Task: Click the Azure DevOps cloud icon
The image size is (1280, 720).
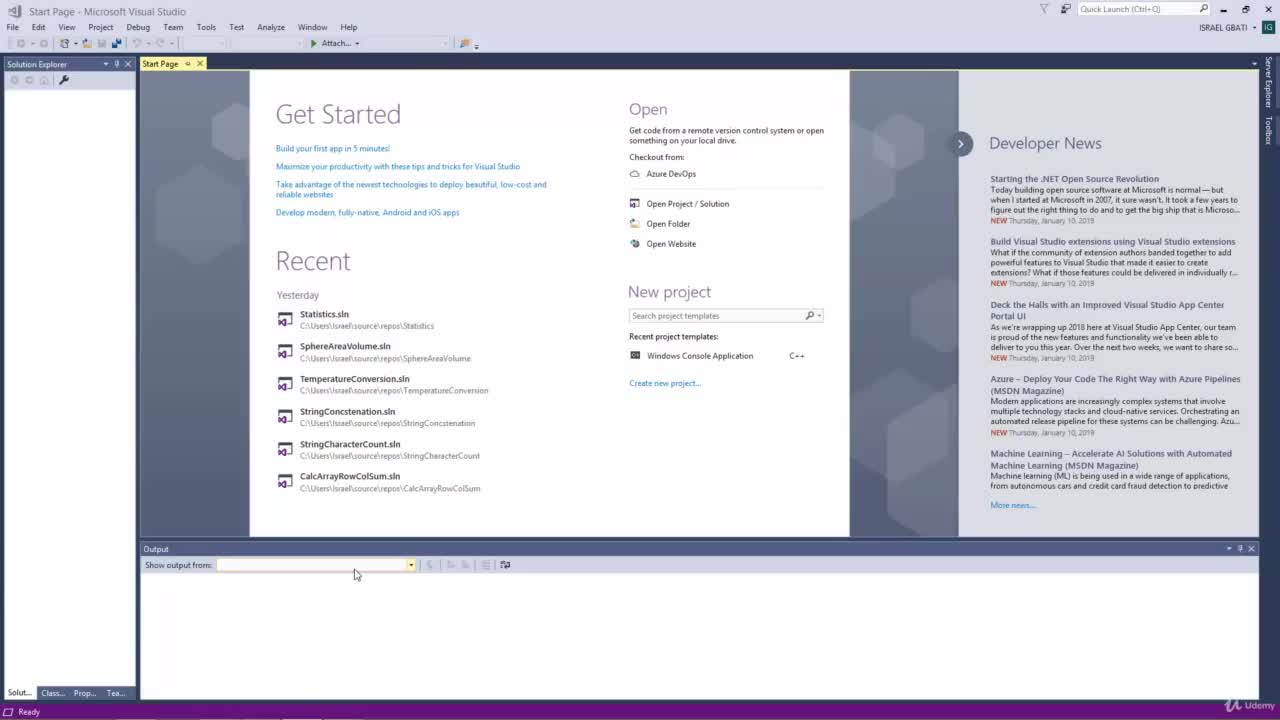Action: coord(634,174)
